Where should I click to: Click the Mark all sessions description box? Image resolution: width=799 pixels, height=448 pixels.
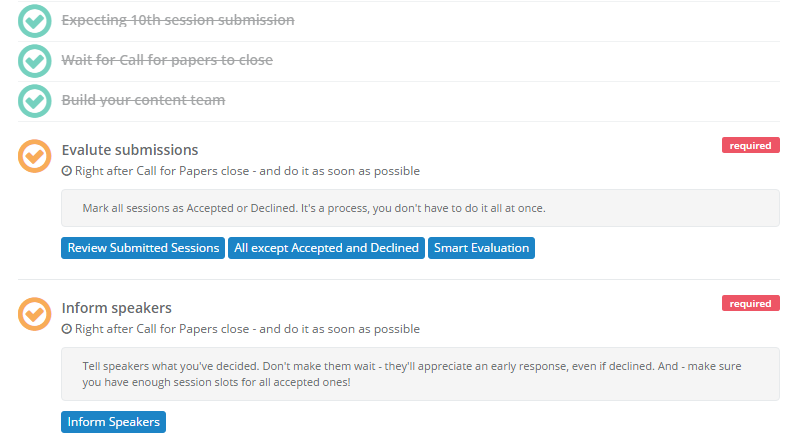[x=420, y=208]
